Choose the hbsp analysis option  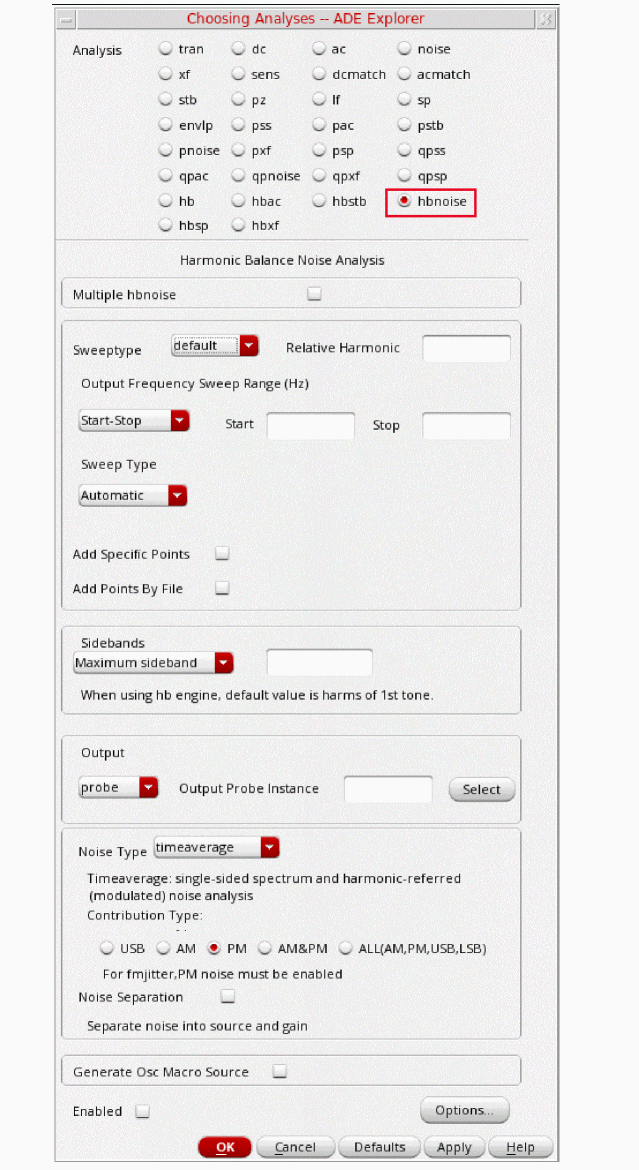tap(166, 225)
